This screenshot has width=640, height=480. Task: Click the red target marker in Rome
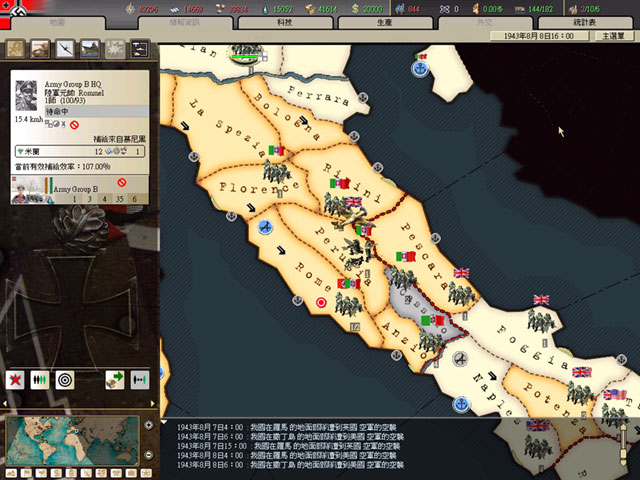pos(321,302)
